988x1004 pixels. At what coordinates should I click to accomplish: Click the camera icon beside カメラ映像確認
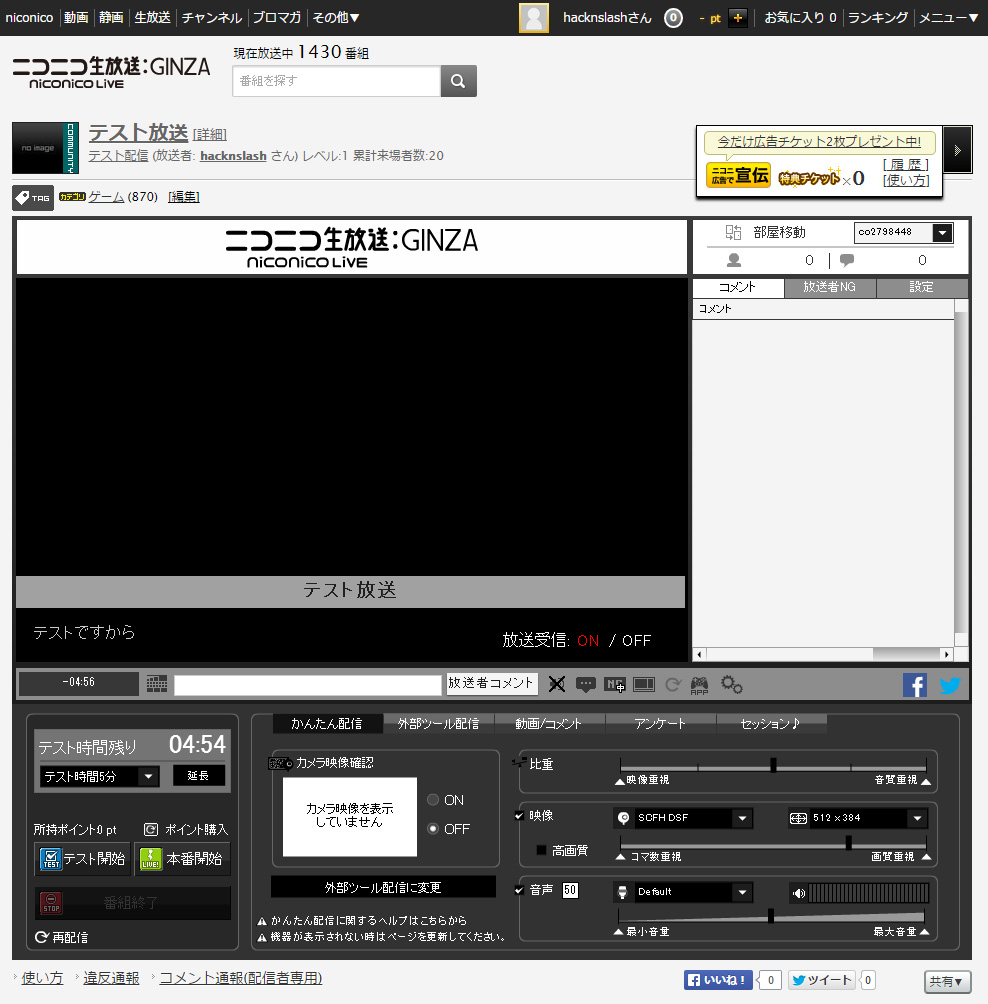click(280, 763)
